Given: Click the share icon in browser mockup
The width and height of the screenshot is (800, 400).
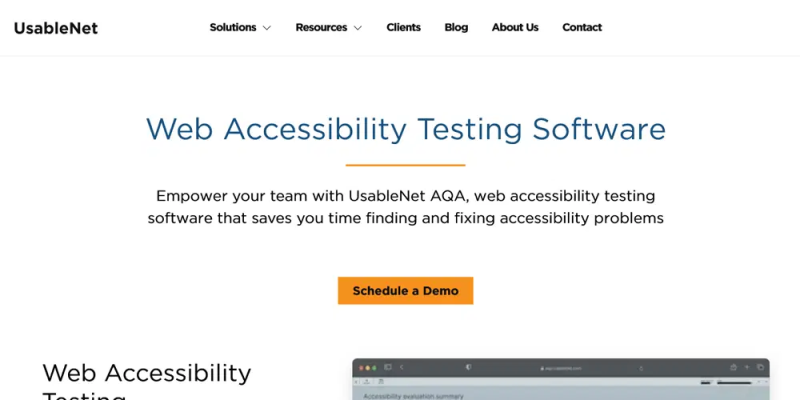Looking at the screenshot, I should click(x=733, y=367).
